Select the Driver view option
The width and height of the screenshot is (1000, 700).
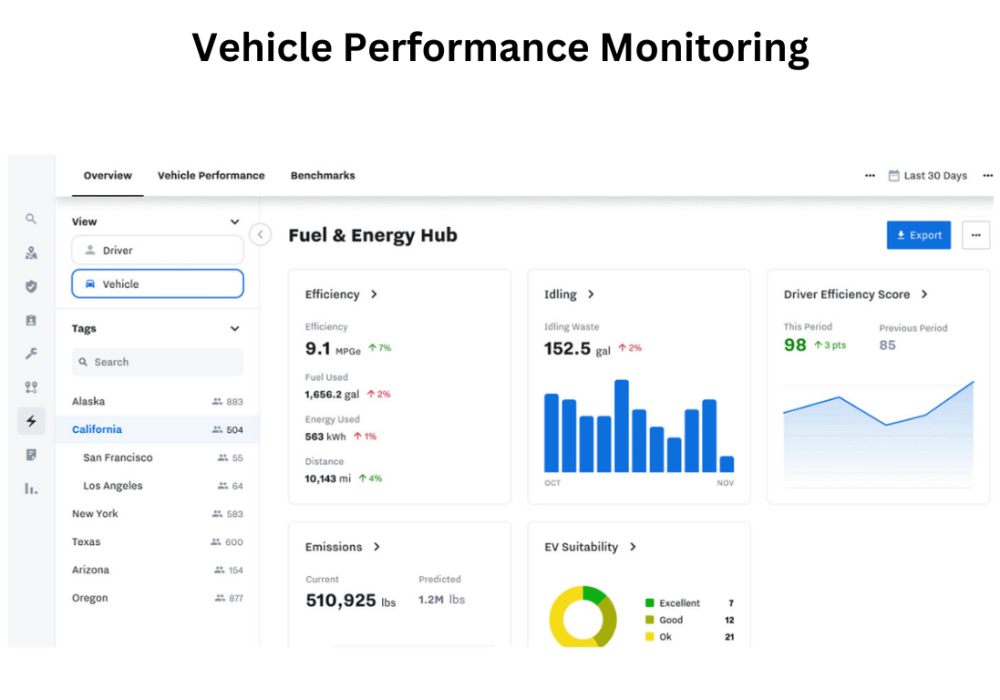157,250
